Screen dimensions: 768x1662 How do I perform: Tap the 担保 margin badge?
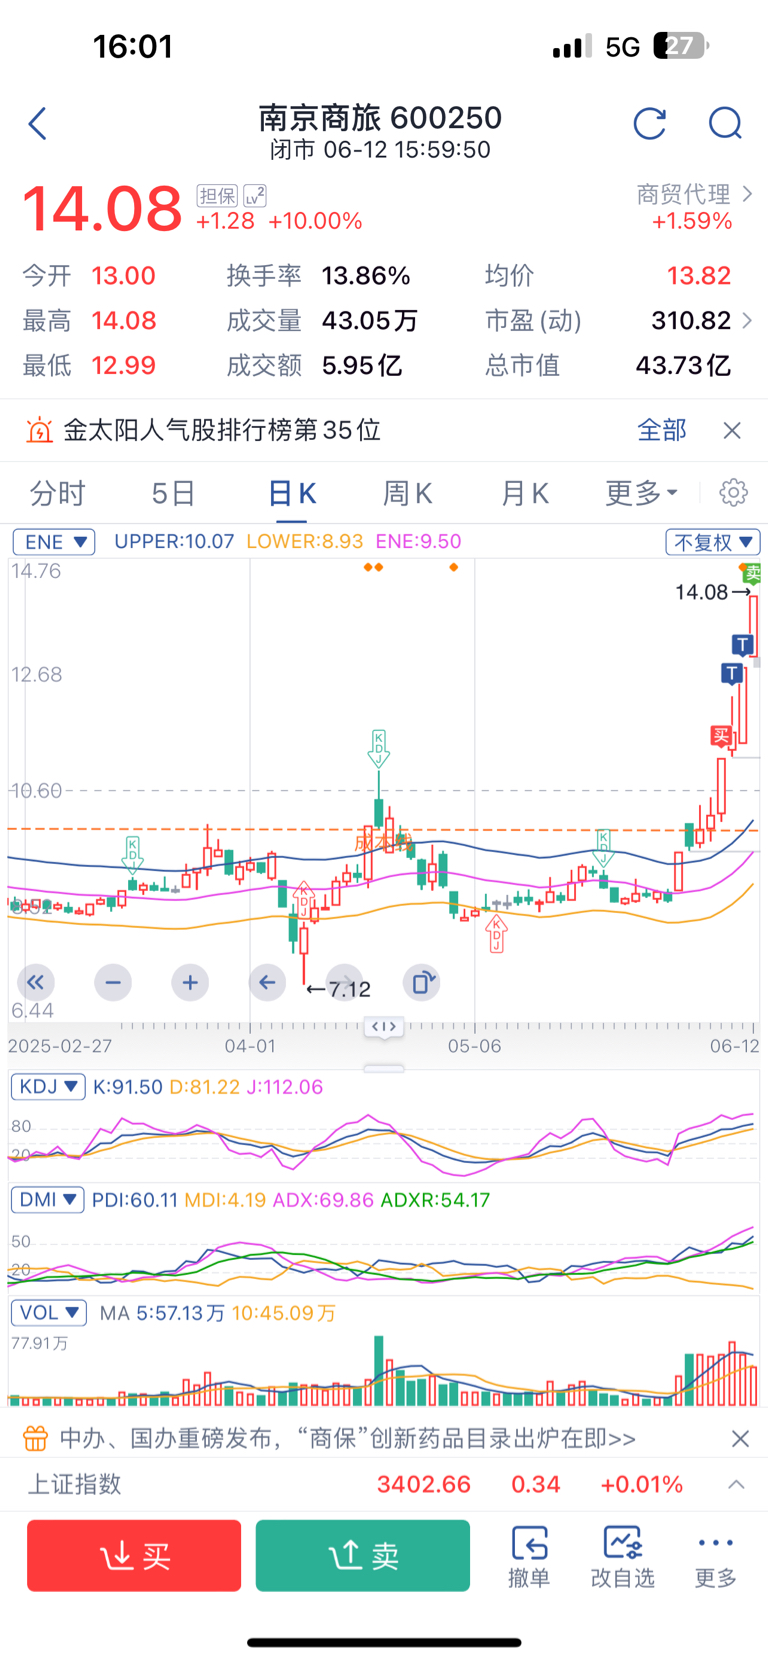217,195
